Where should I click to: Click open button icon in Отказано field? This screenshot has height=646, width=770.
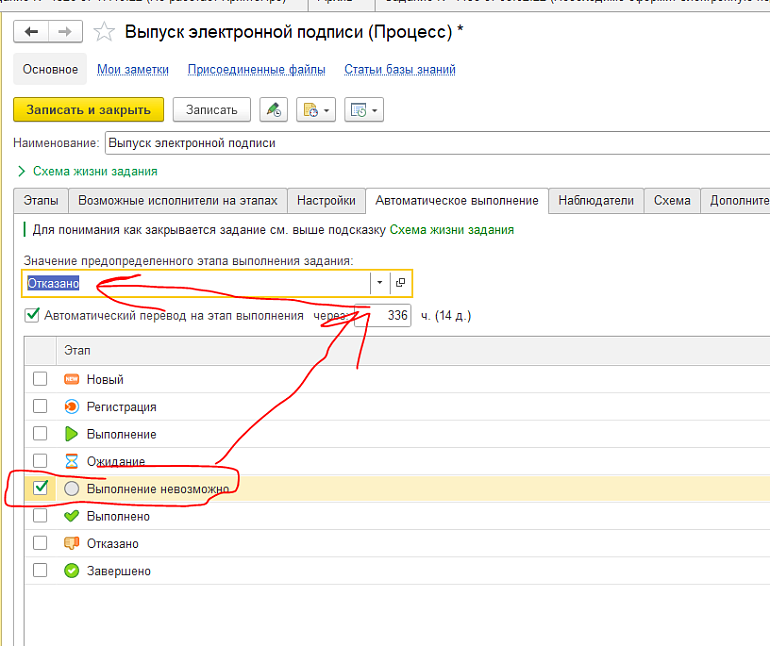pos(400,283)
